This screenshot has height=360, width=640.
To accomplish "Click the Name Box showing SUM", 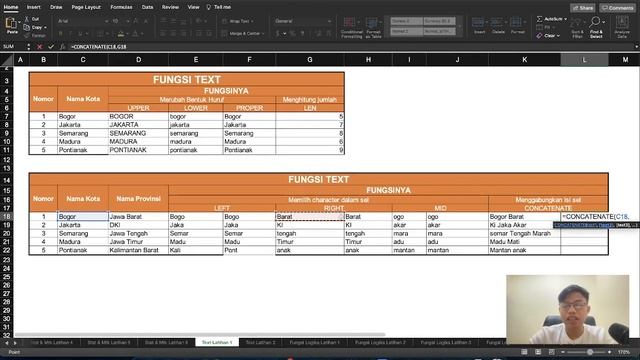I will (x=13, y=47).
